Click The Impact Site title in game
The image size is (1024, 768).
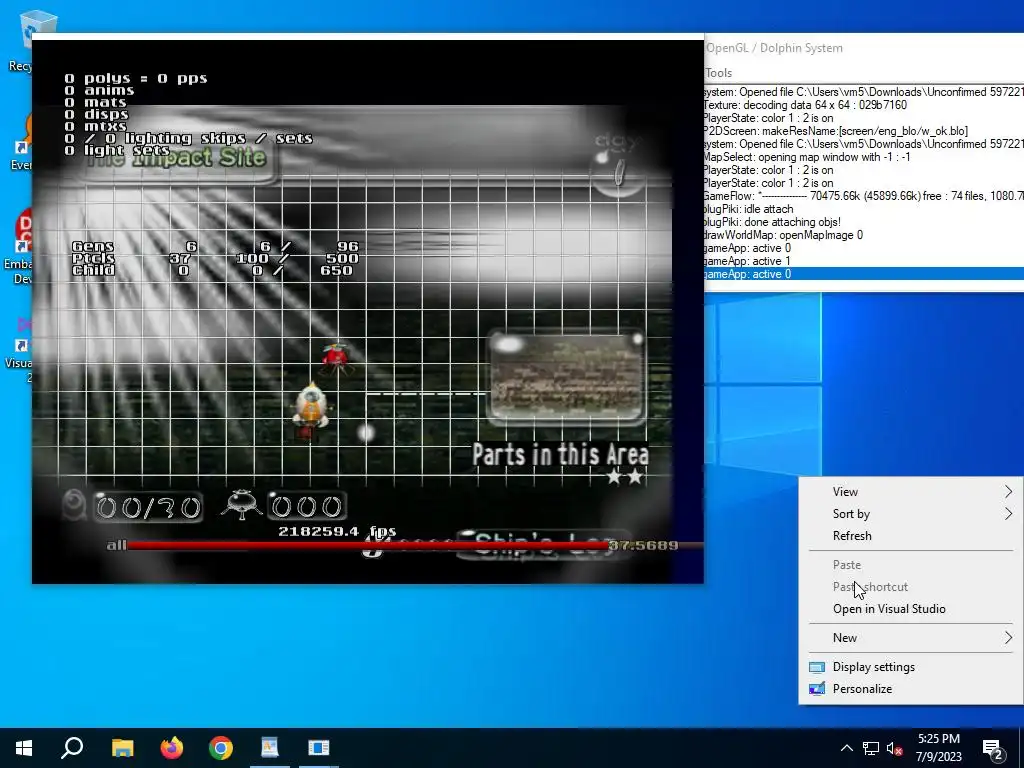176,157
